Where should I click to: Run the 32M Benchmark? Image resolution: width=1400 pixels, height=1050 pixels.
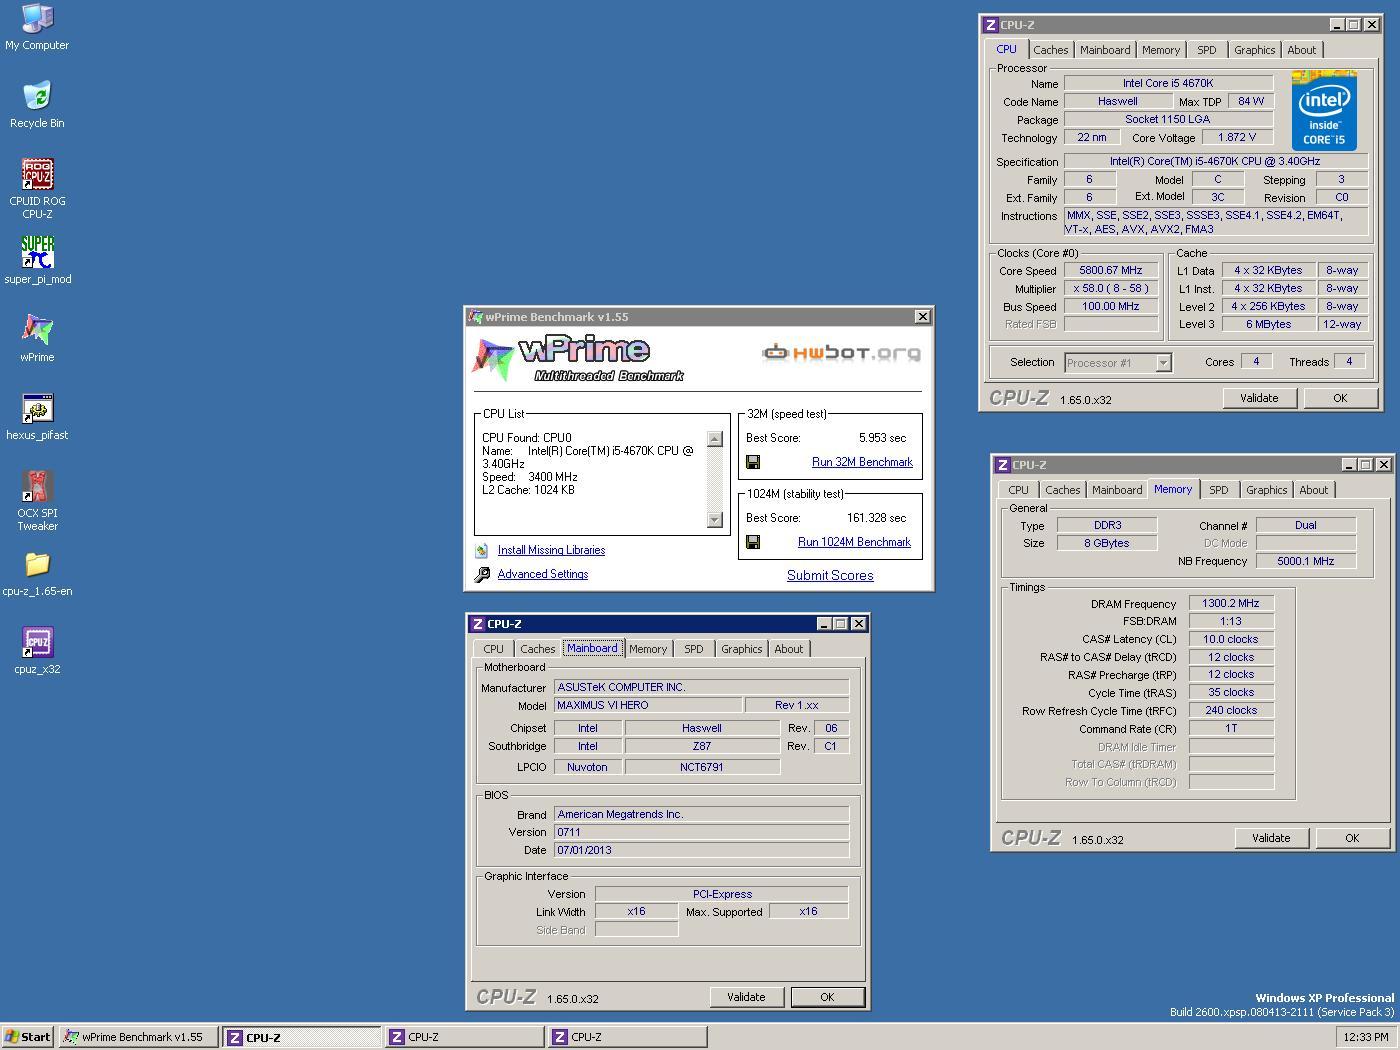pyautogui.click(x=862, y=462)
